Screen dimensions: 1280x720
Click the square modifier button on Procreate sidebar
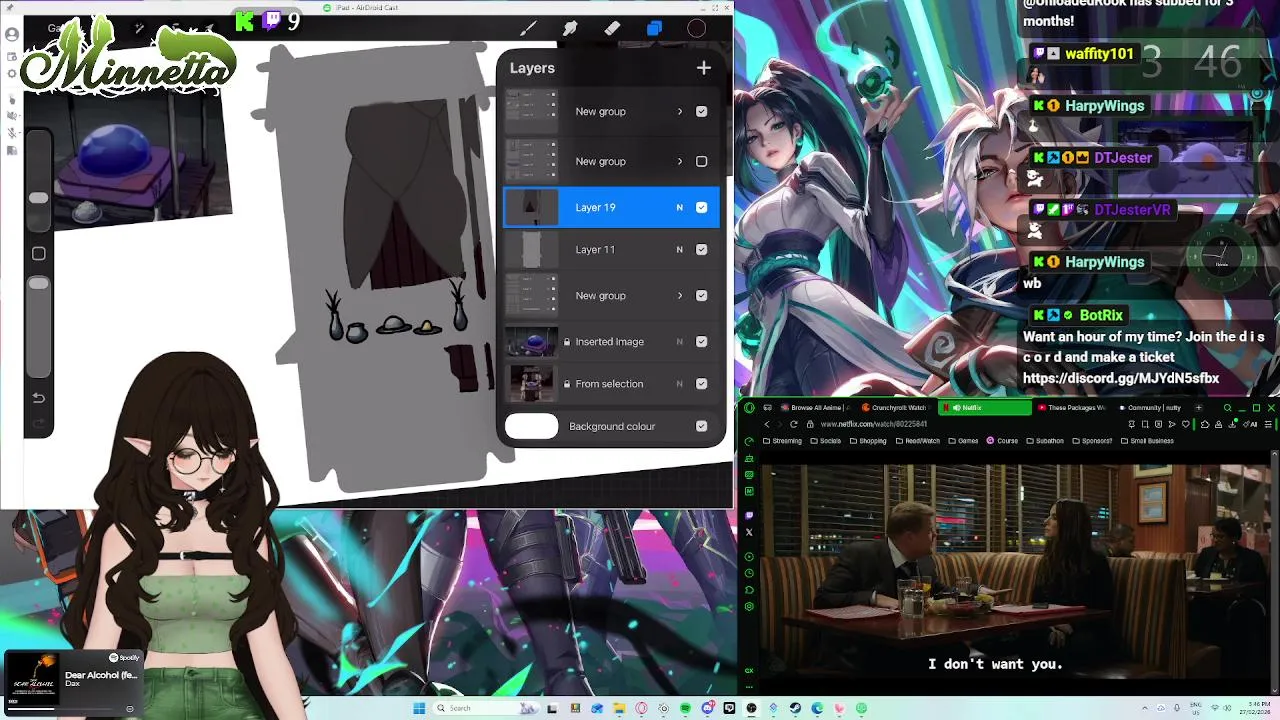tap(38, 254)
